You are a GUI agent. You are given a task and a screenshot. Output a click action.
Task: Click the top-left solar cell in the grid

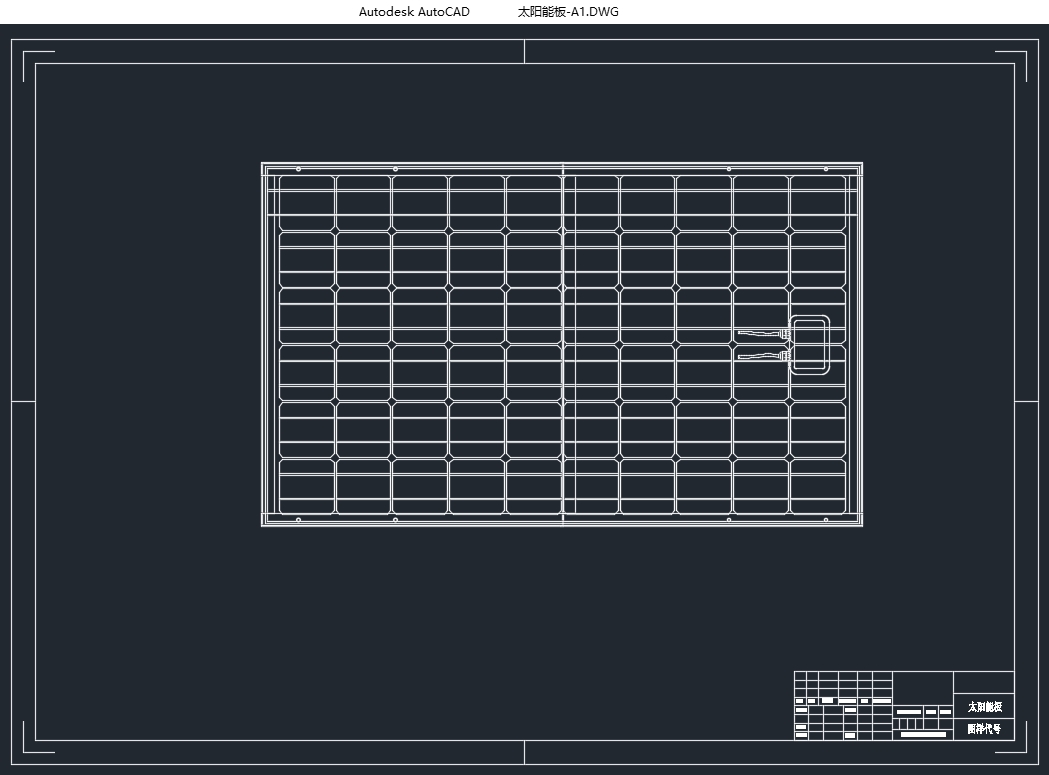pyautogui.click(x=306, y=203)
